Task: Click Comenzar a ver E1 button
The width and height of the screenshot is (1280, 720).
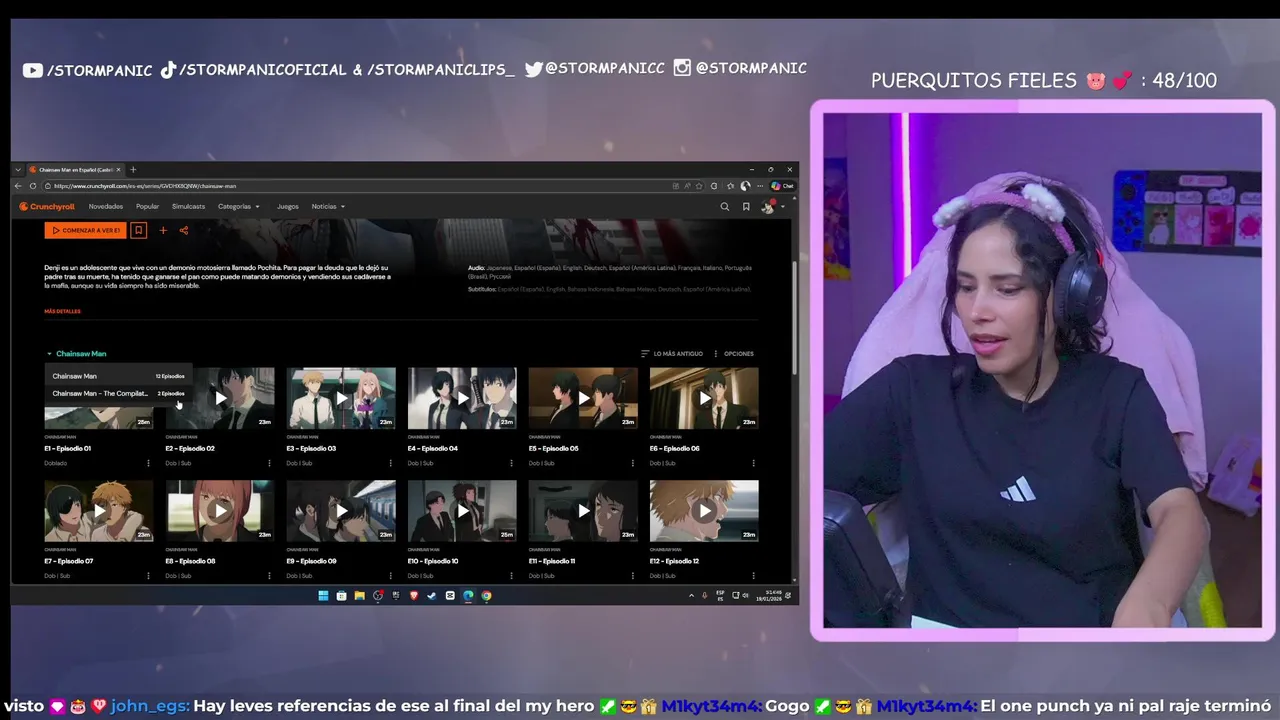Action: click(x=85, y=230)
